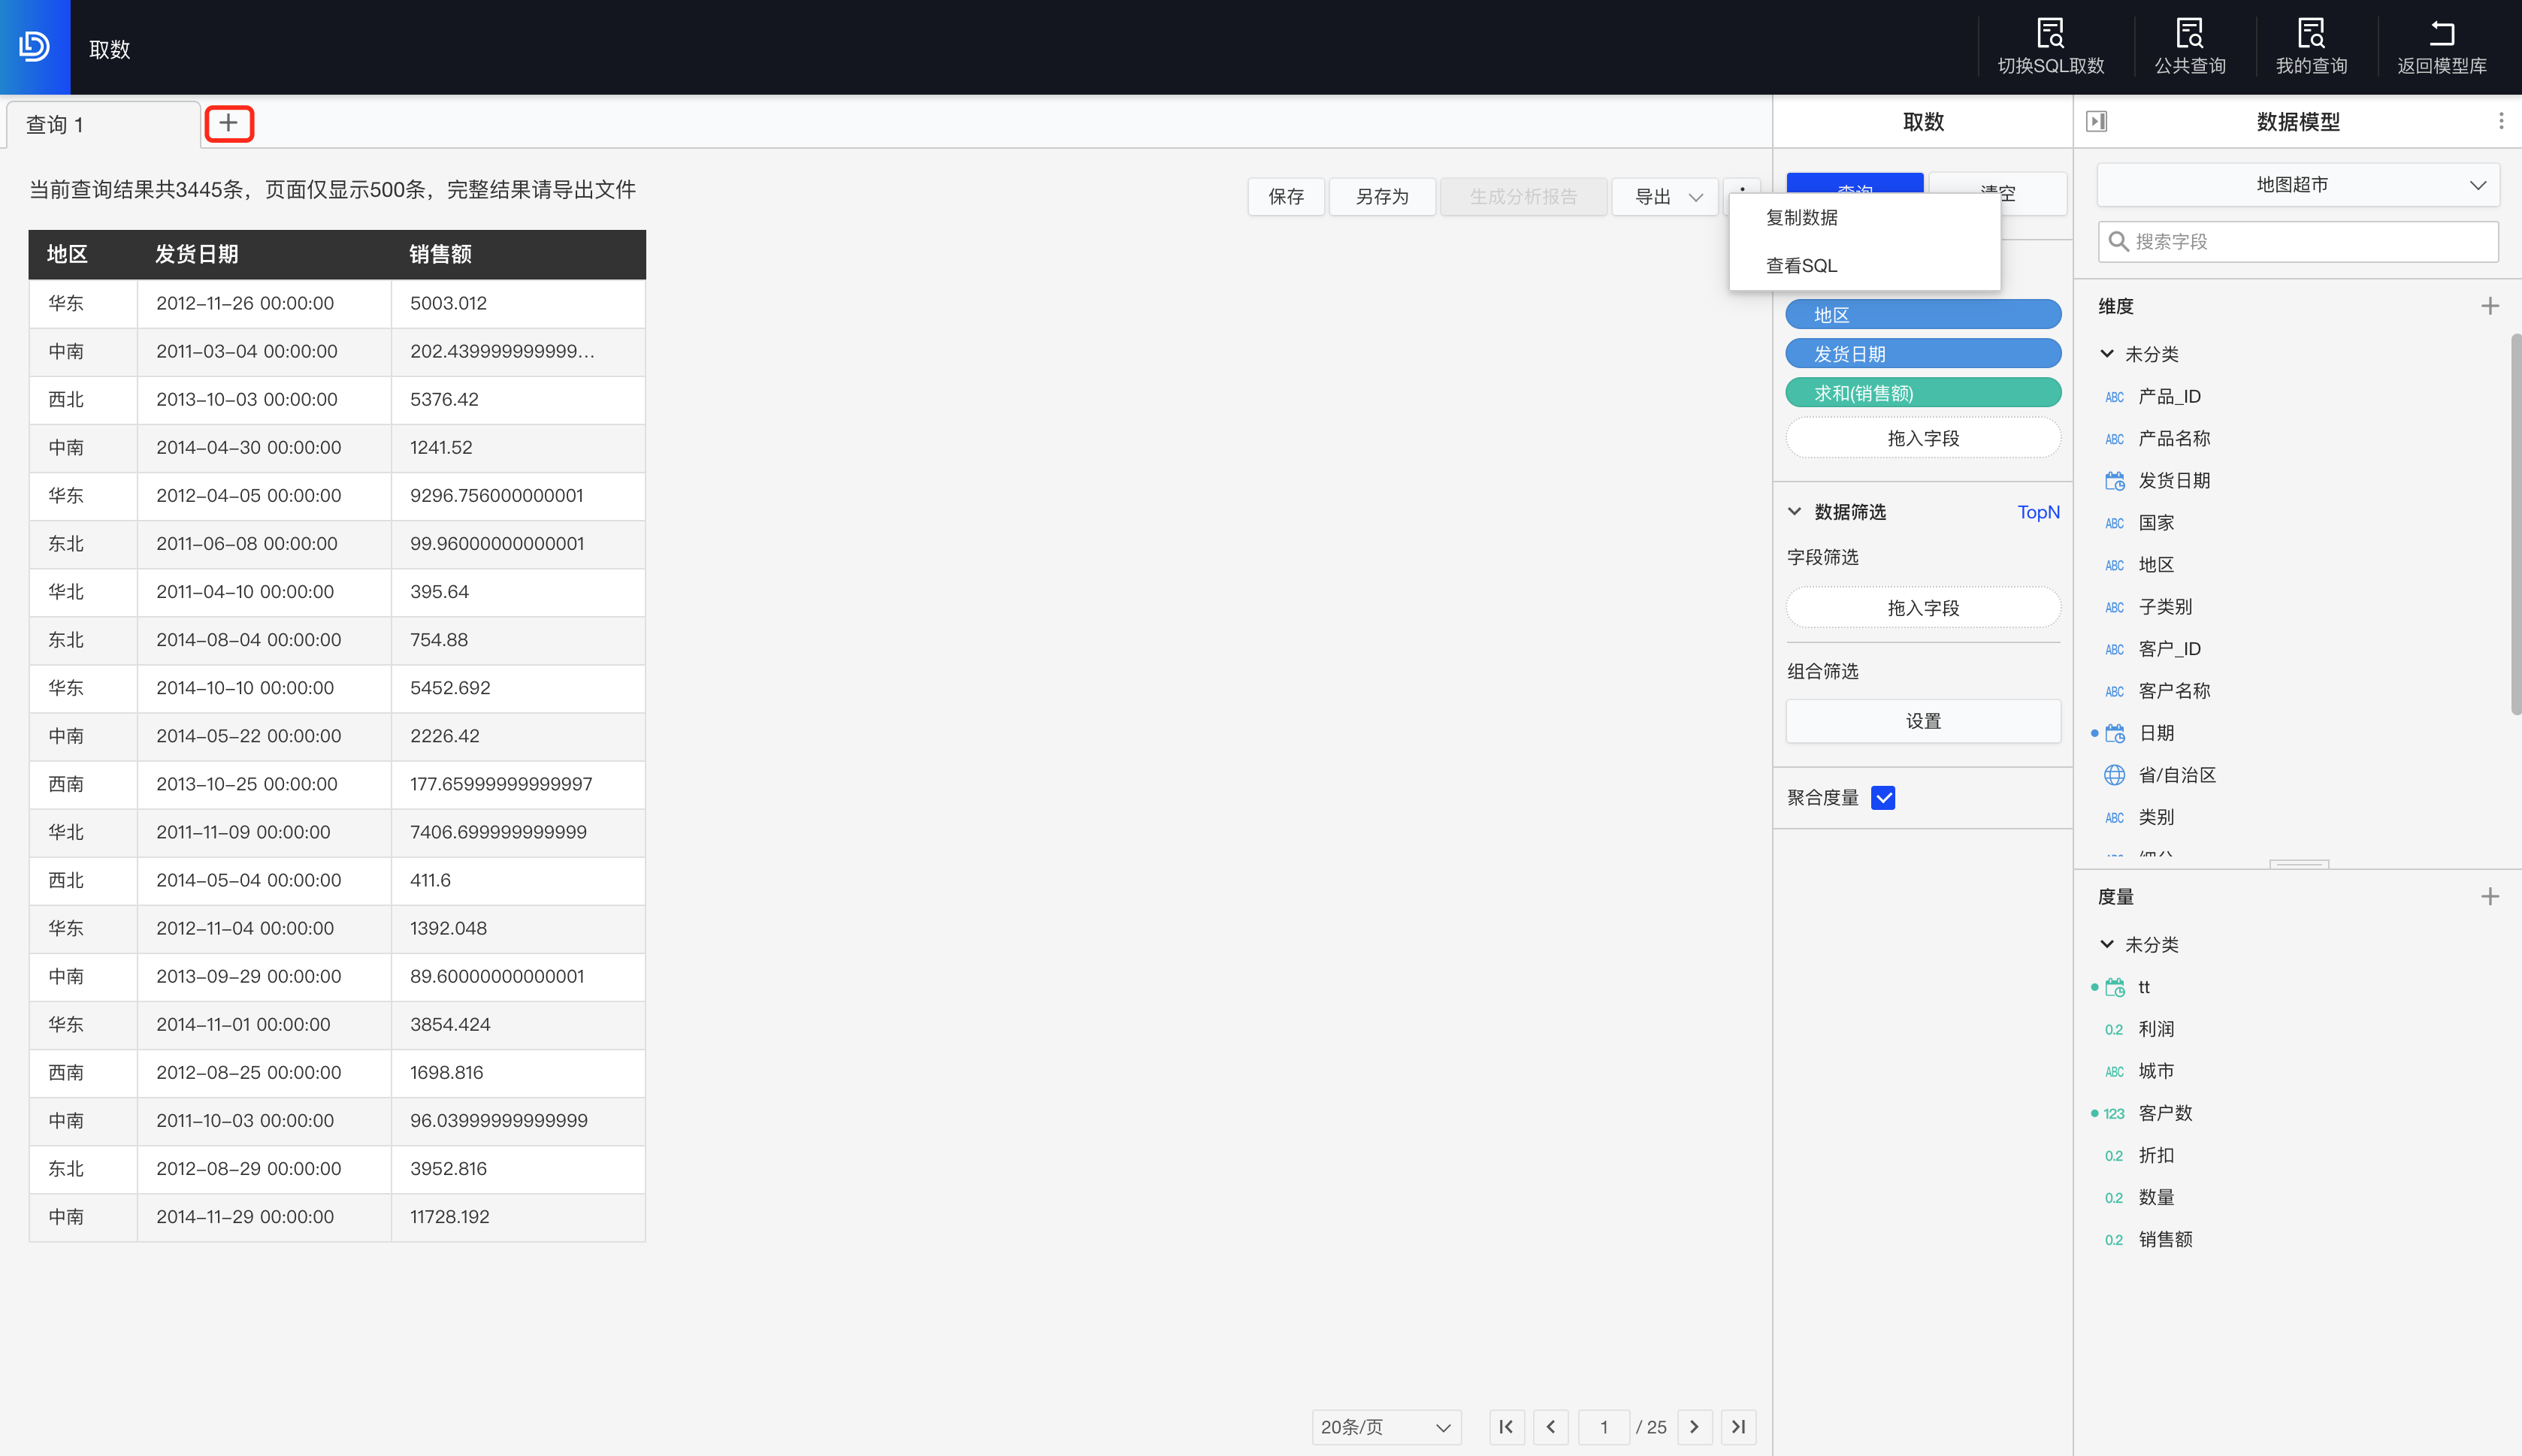Click the 保存 button
The image size is (2522, 1456).
click(x=1286, y=197)
